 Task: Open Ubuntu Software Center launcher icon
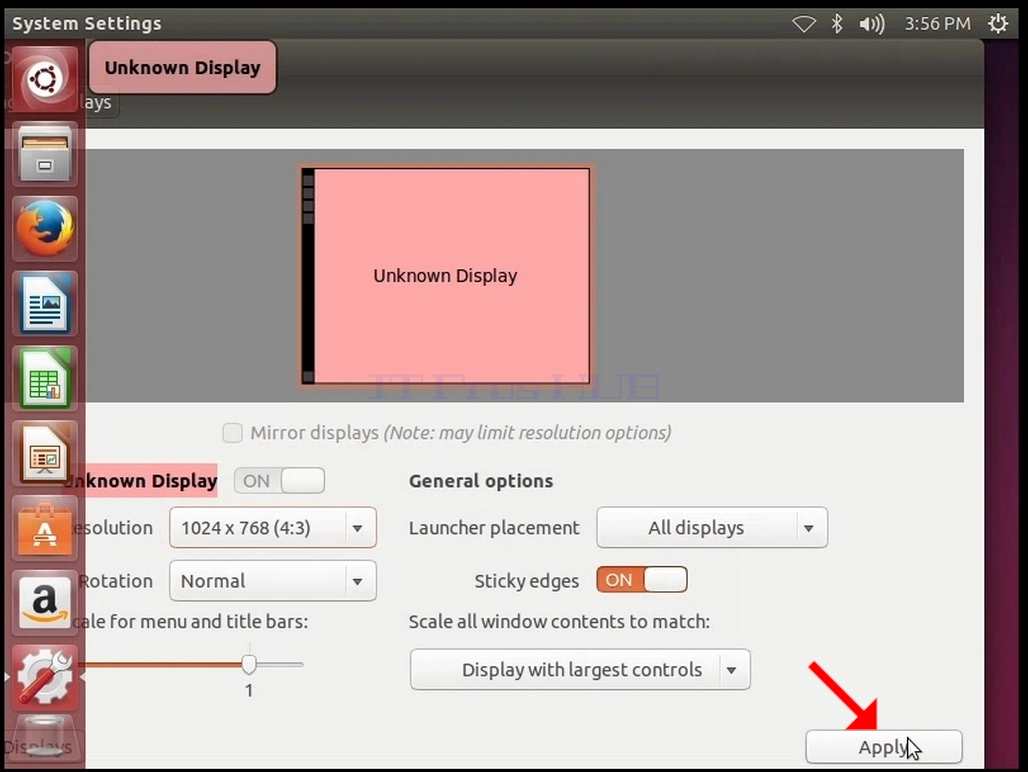click(x=45, y=528)
